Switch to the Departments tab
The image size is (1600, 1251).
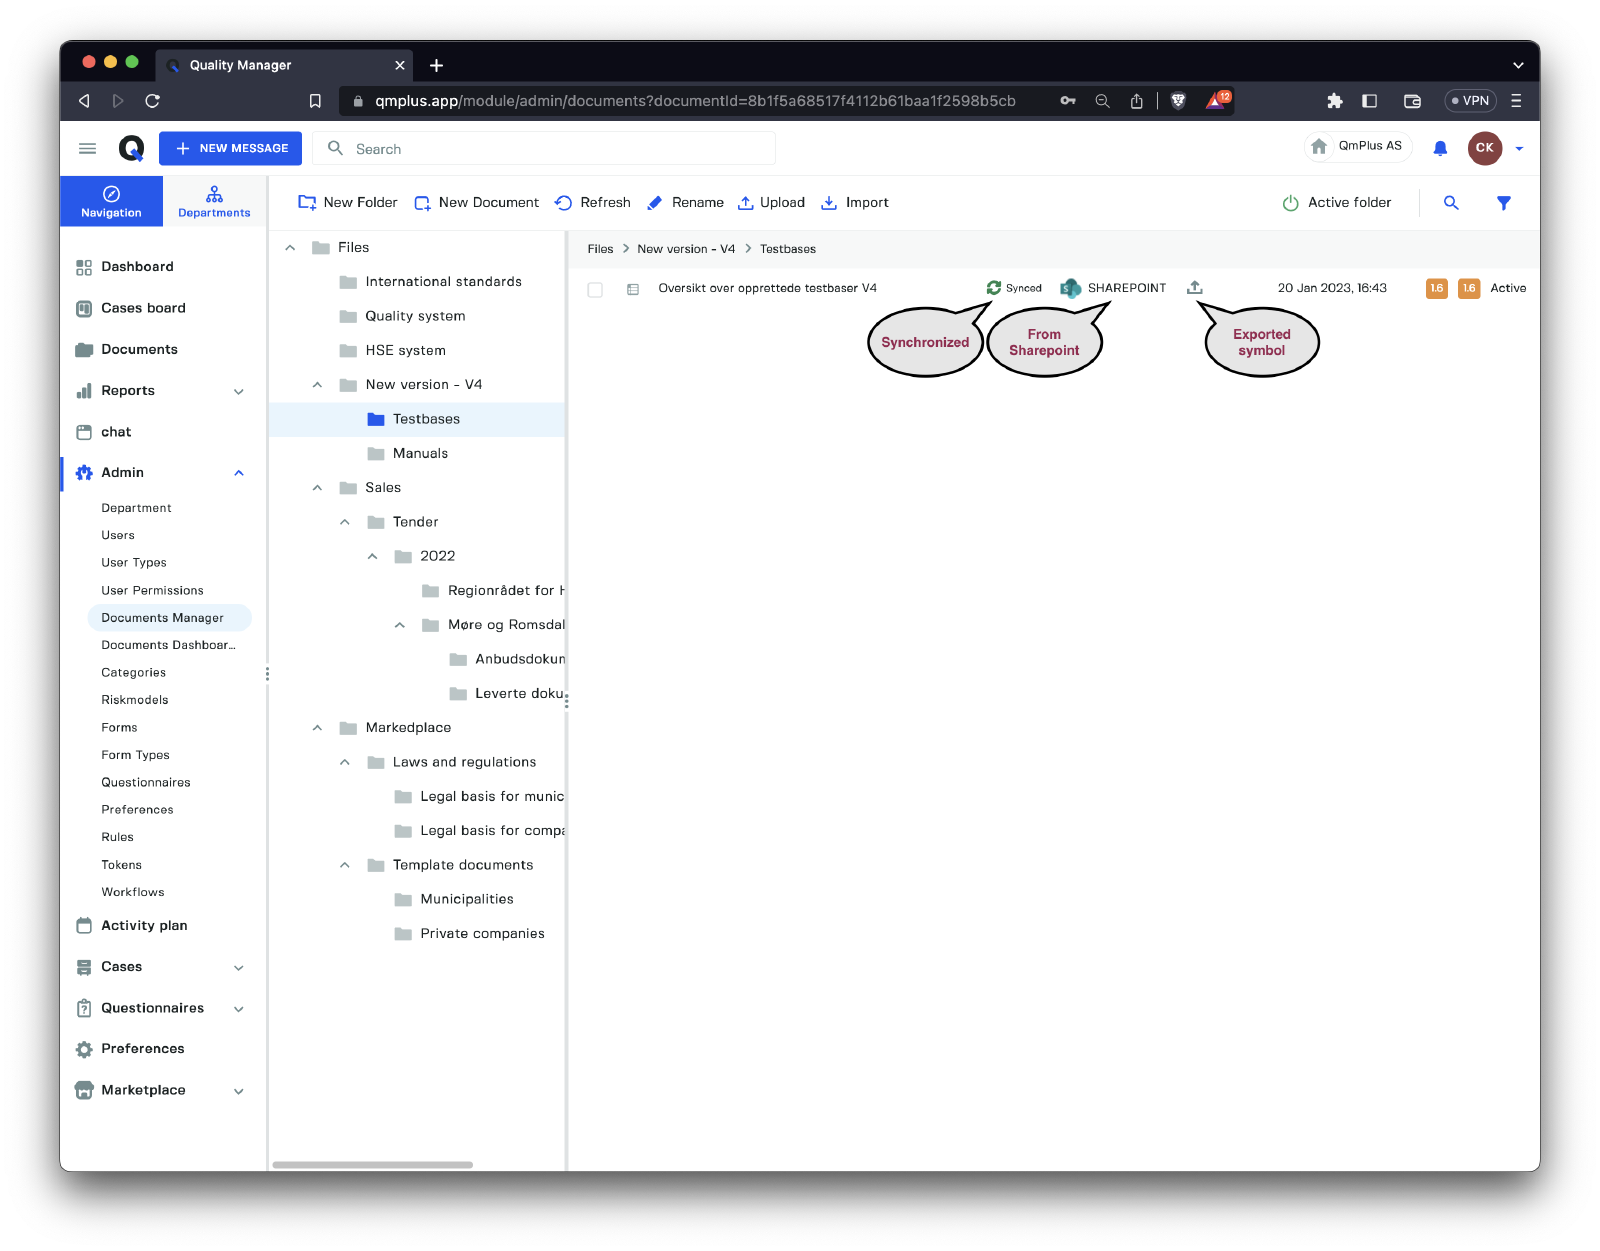tap(214, 201)
